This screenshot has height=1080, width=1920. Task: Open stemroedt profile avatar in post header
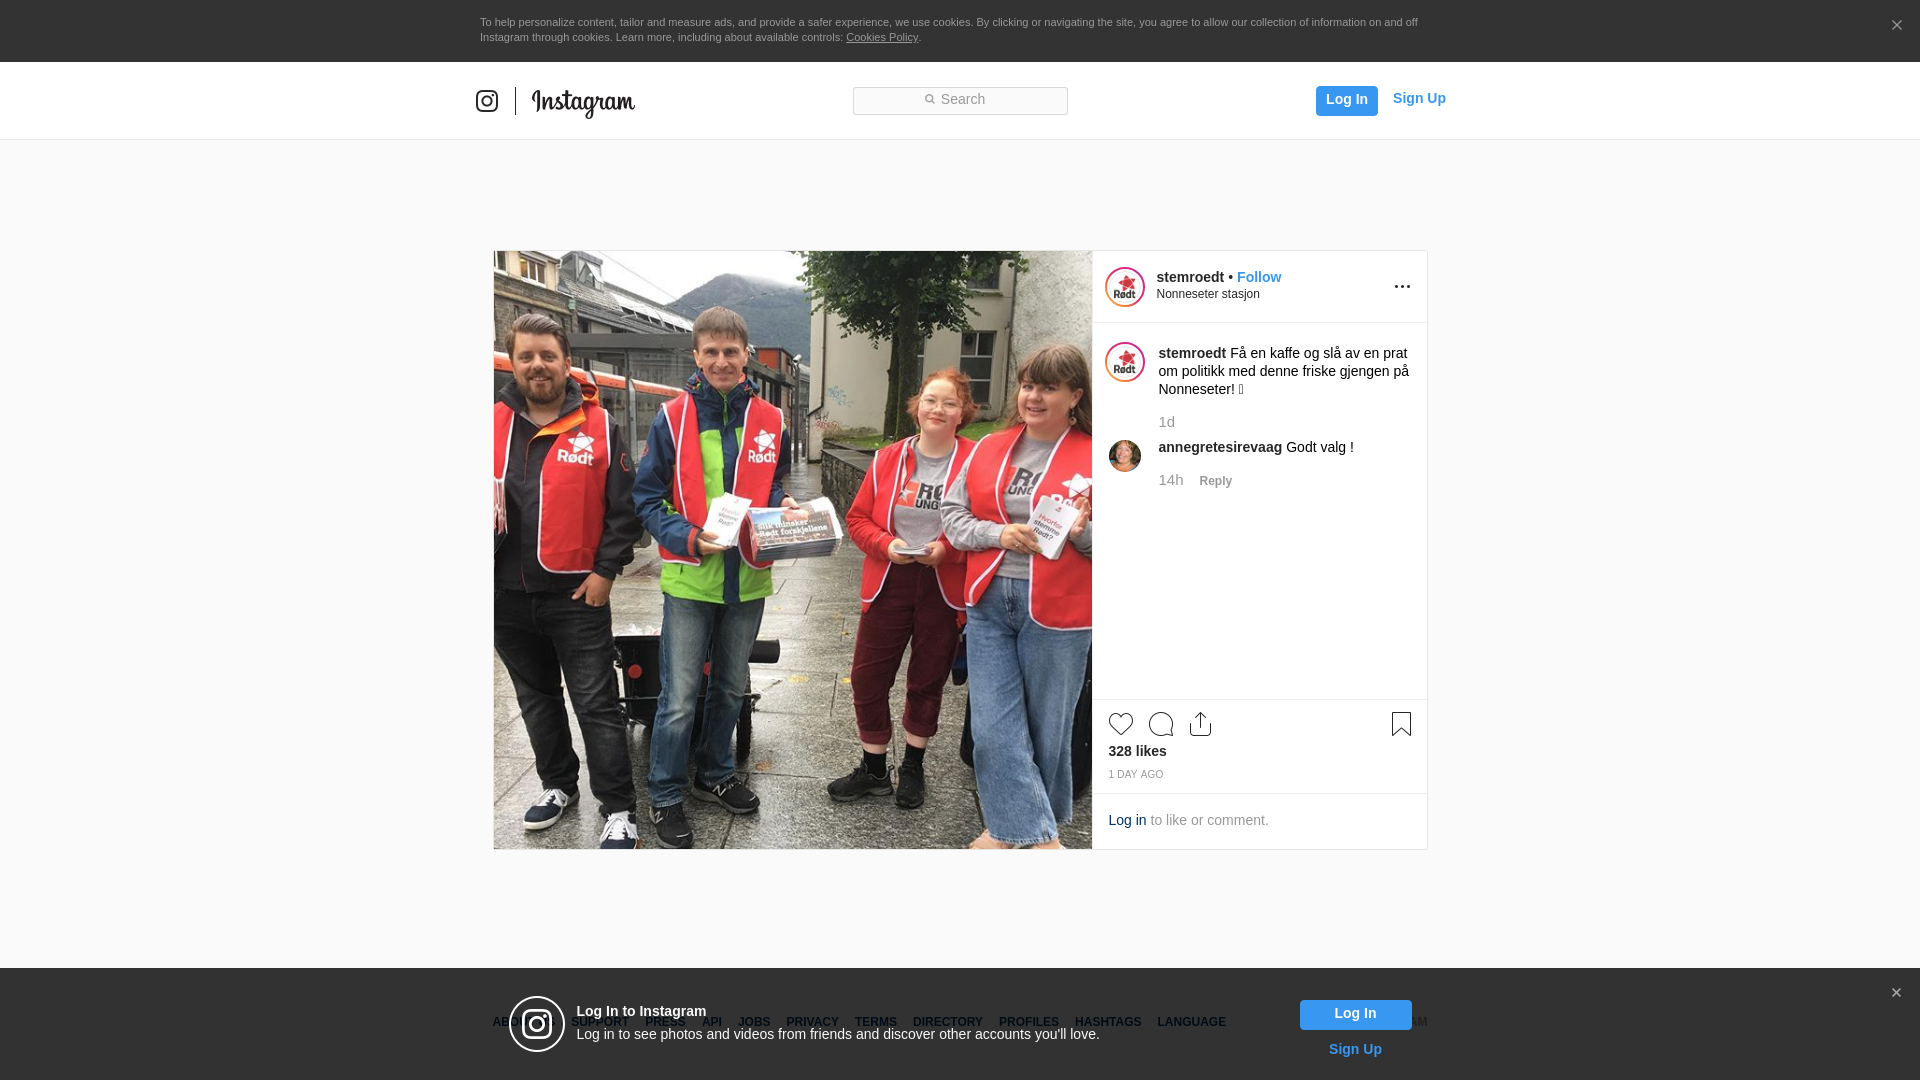pyautogui.click(x=1125, y=287)
